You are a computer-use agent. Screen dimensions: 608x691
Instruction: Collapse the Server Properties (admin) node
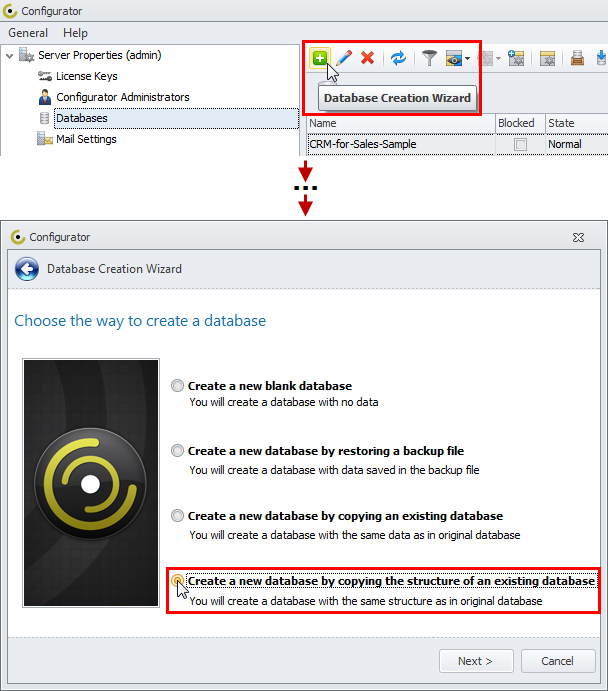10,56
